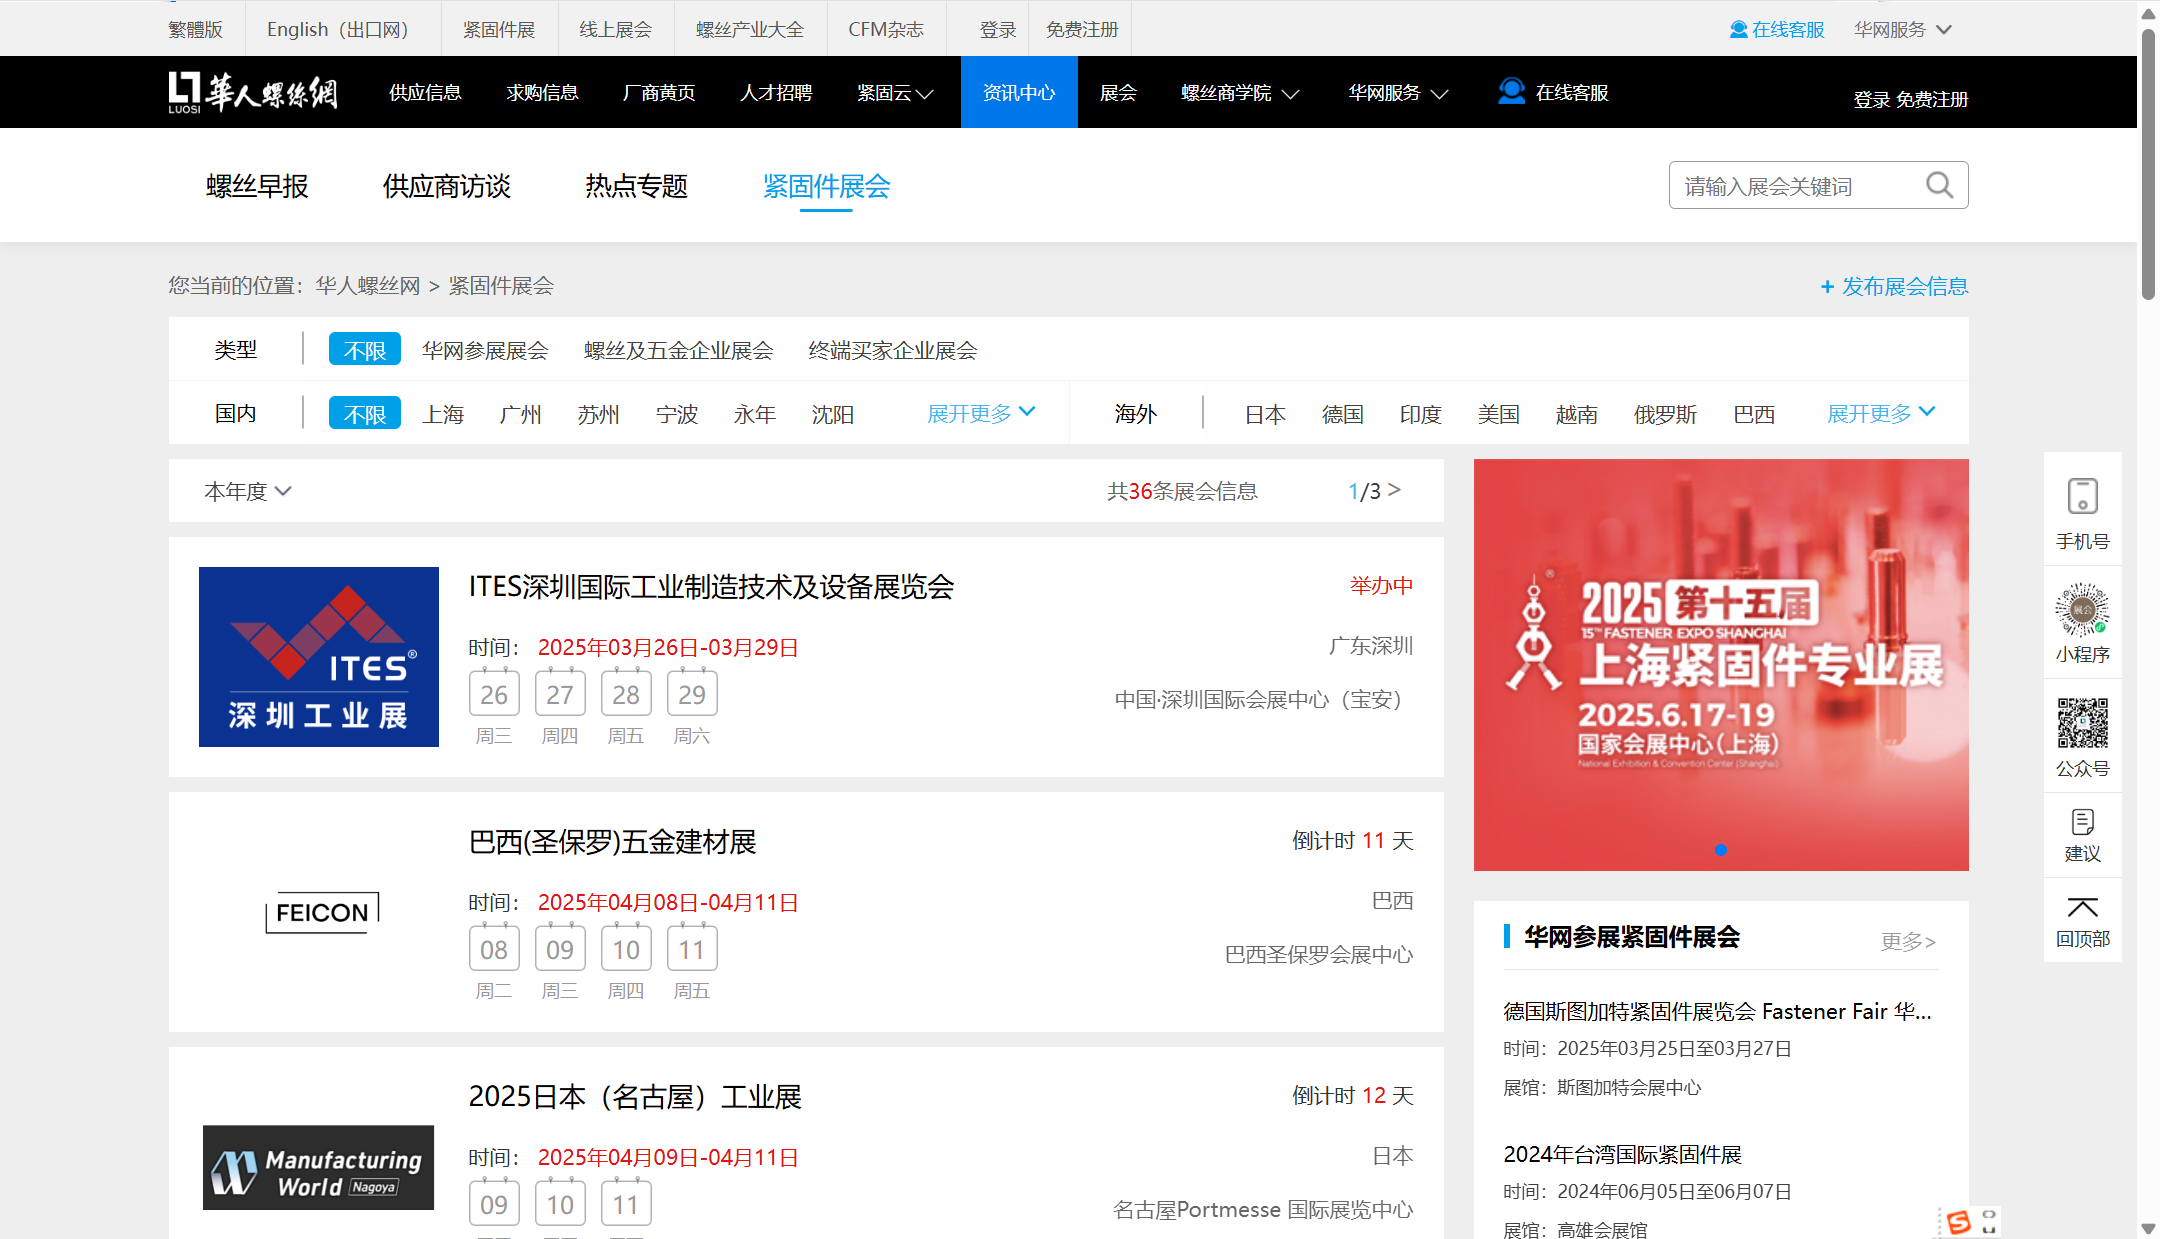Show the 公众号 QR code icon
The width and height of the screenshot is (2160, 1239).
2082,723
